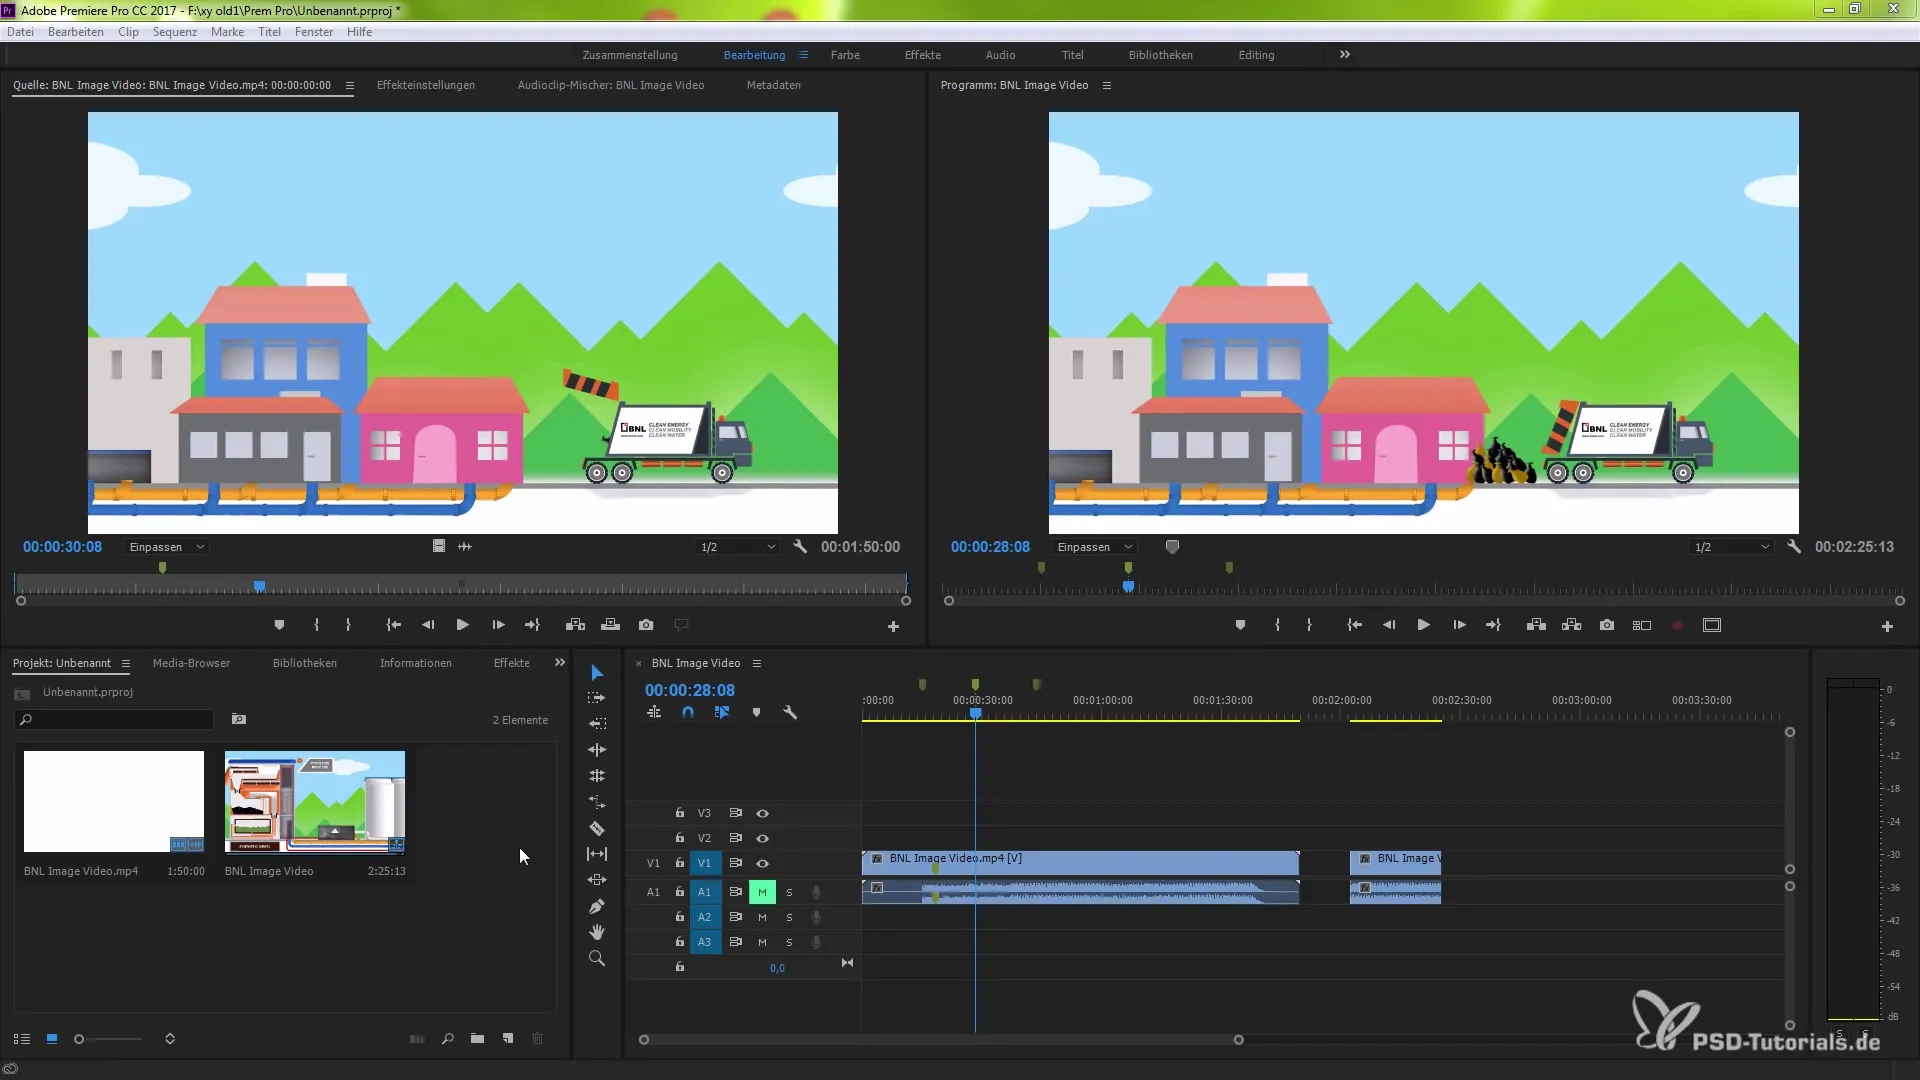The height and width of the screenshot is (1080, 1920).
Task: Open the Fenster menu
Action: (x=314, y=32)
